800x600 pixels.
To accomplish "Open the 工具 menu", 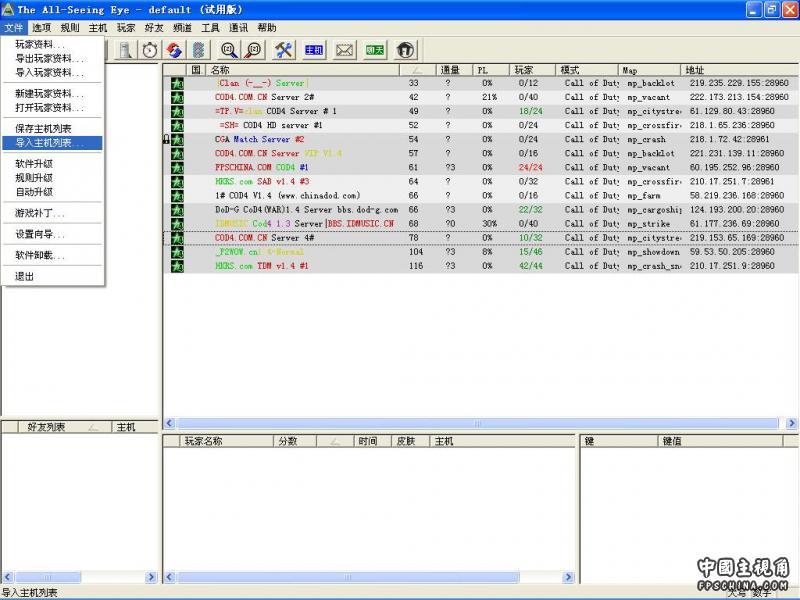I will tap(210, 28).
